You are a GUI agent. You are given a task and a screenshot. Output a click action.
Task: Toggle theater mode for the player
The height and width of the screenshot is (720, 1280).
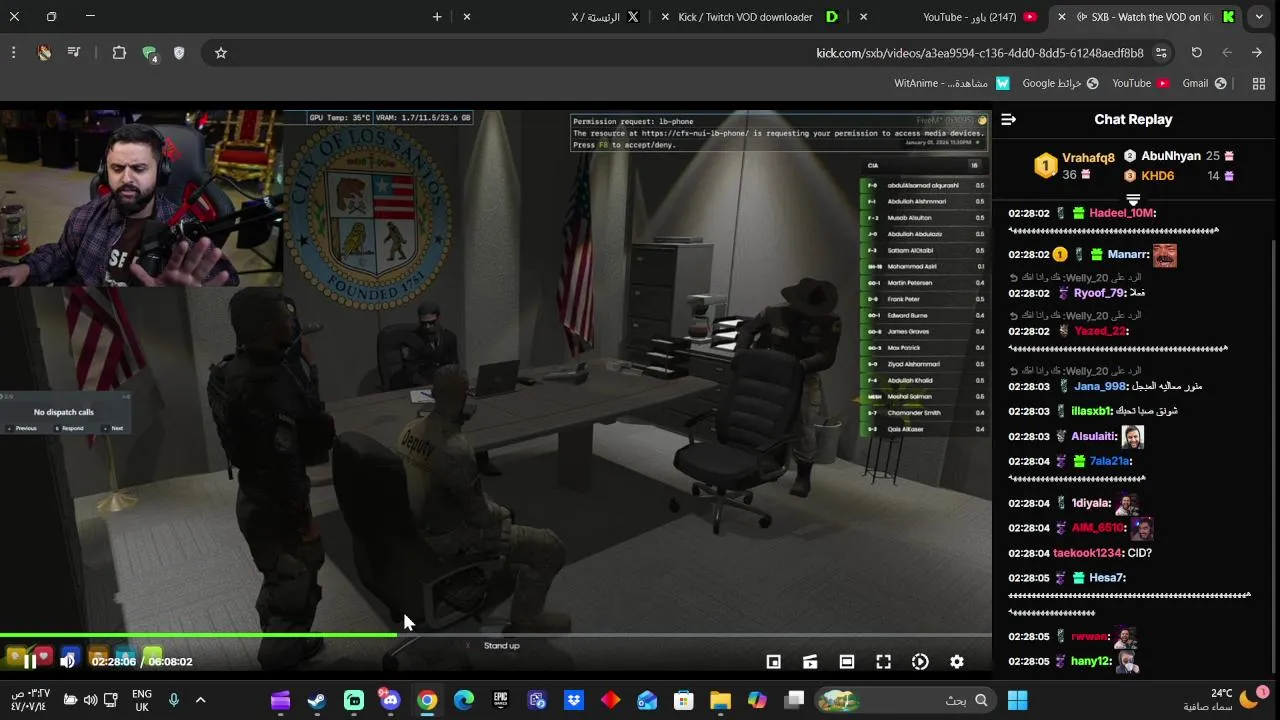[x=846, y=661]
